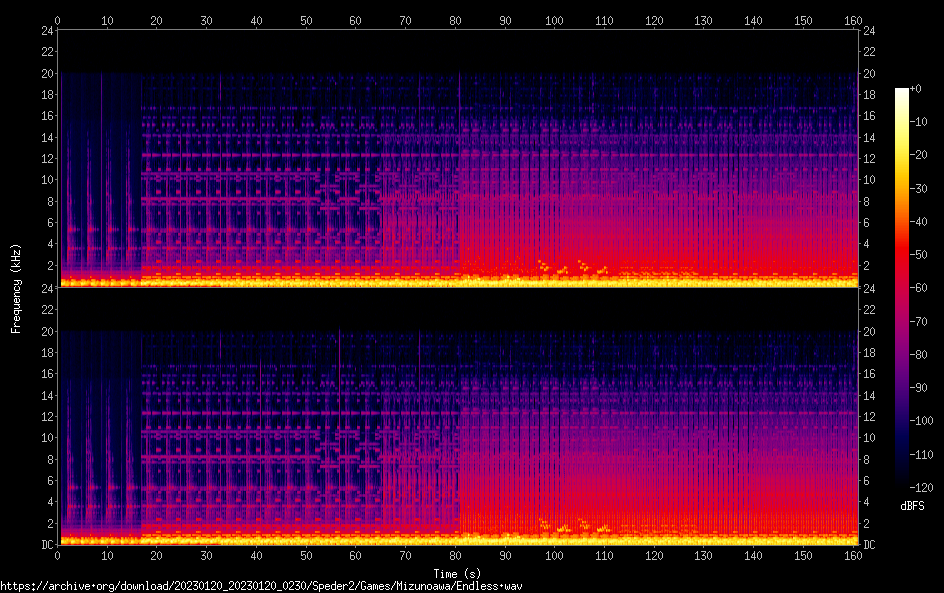Select the 40 mark on the top time axis
Screen dimensions: 944x593
click(x=257, y=19)
